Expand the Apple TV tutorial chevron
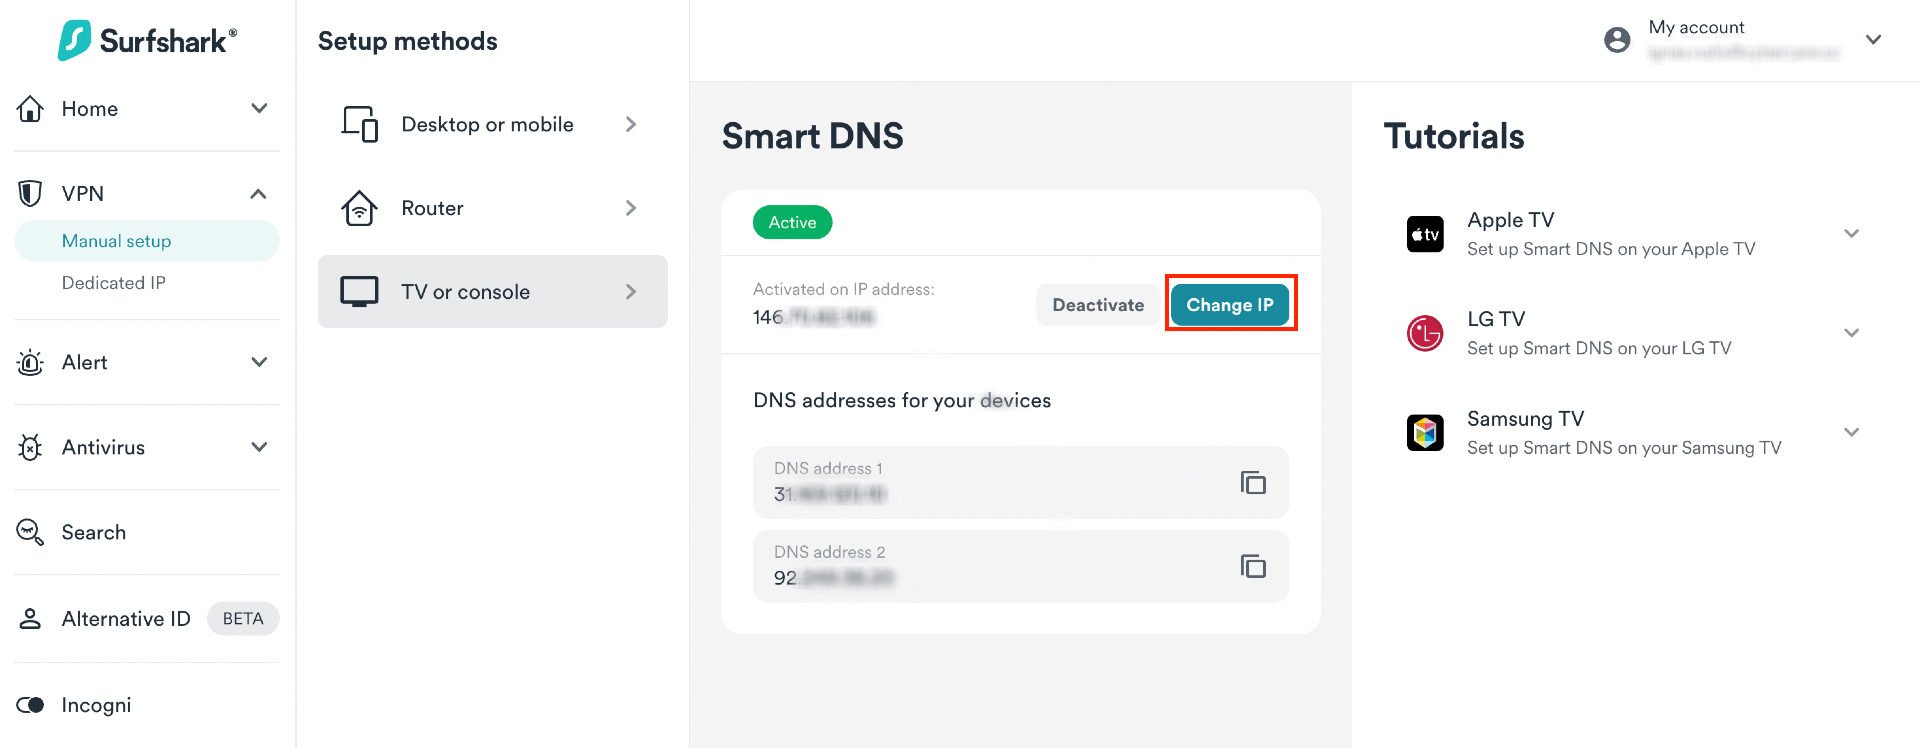 1852,234
